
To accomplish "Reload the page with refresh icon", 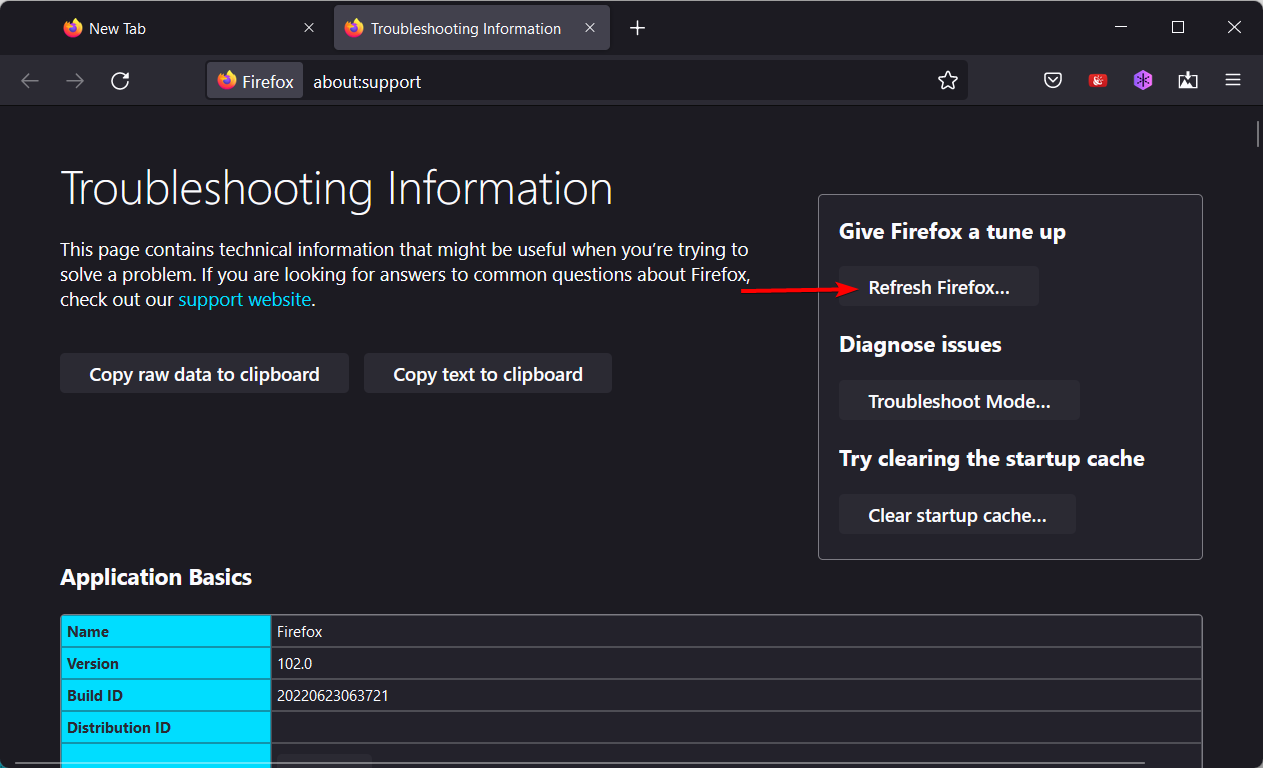I will pyautogui.click(x=120, y=81).
